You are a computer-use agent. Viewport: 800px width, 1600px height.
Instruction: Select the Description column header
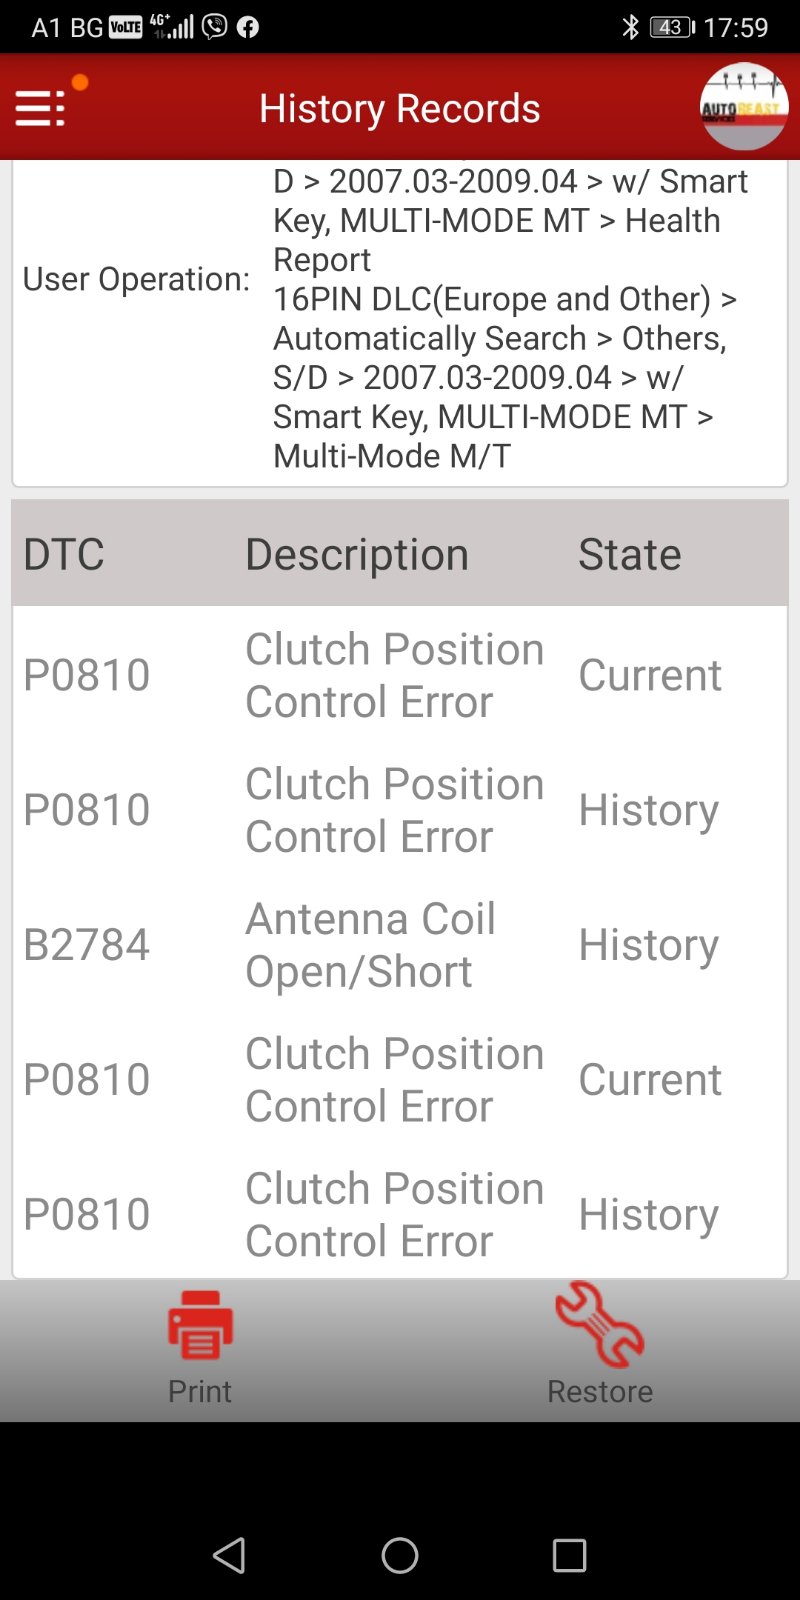click(357, 554)
